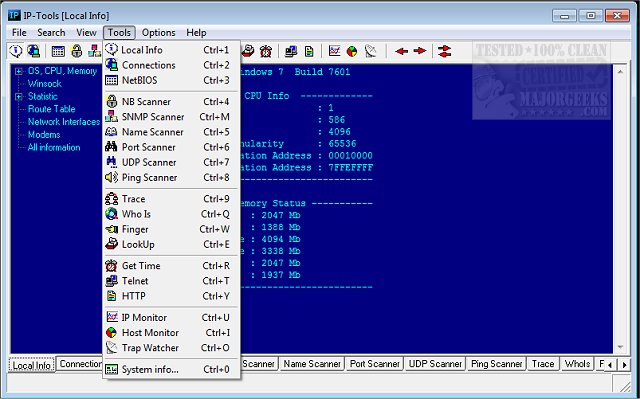This screenshot has height=399, width=640.
Task: Click the tab strip scroll-left arrow
Action: tap(610, 365)
